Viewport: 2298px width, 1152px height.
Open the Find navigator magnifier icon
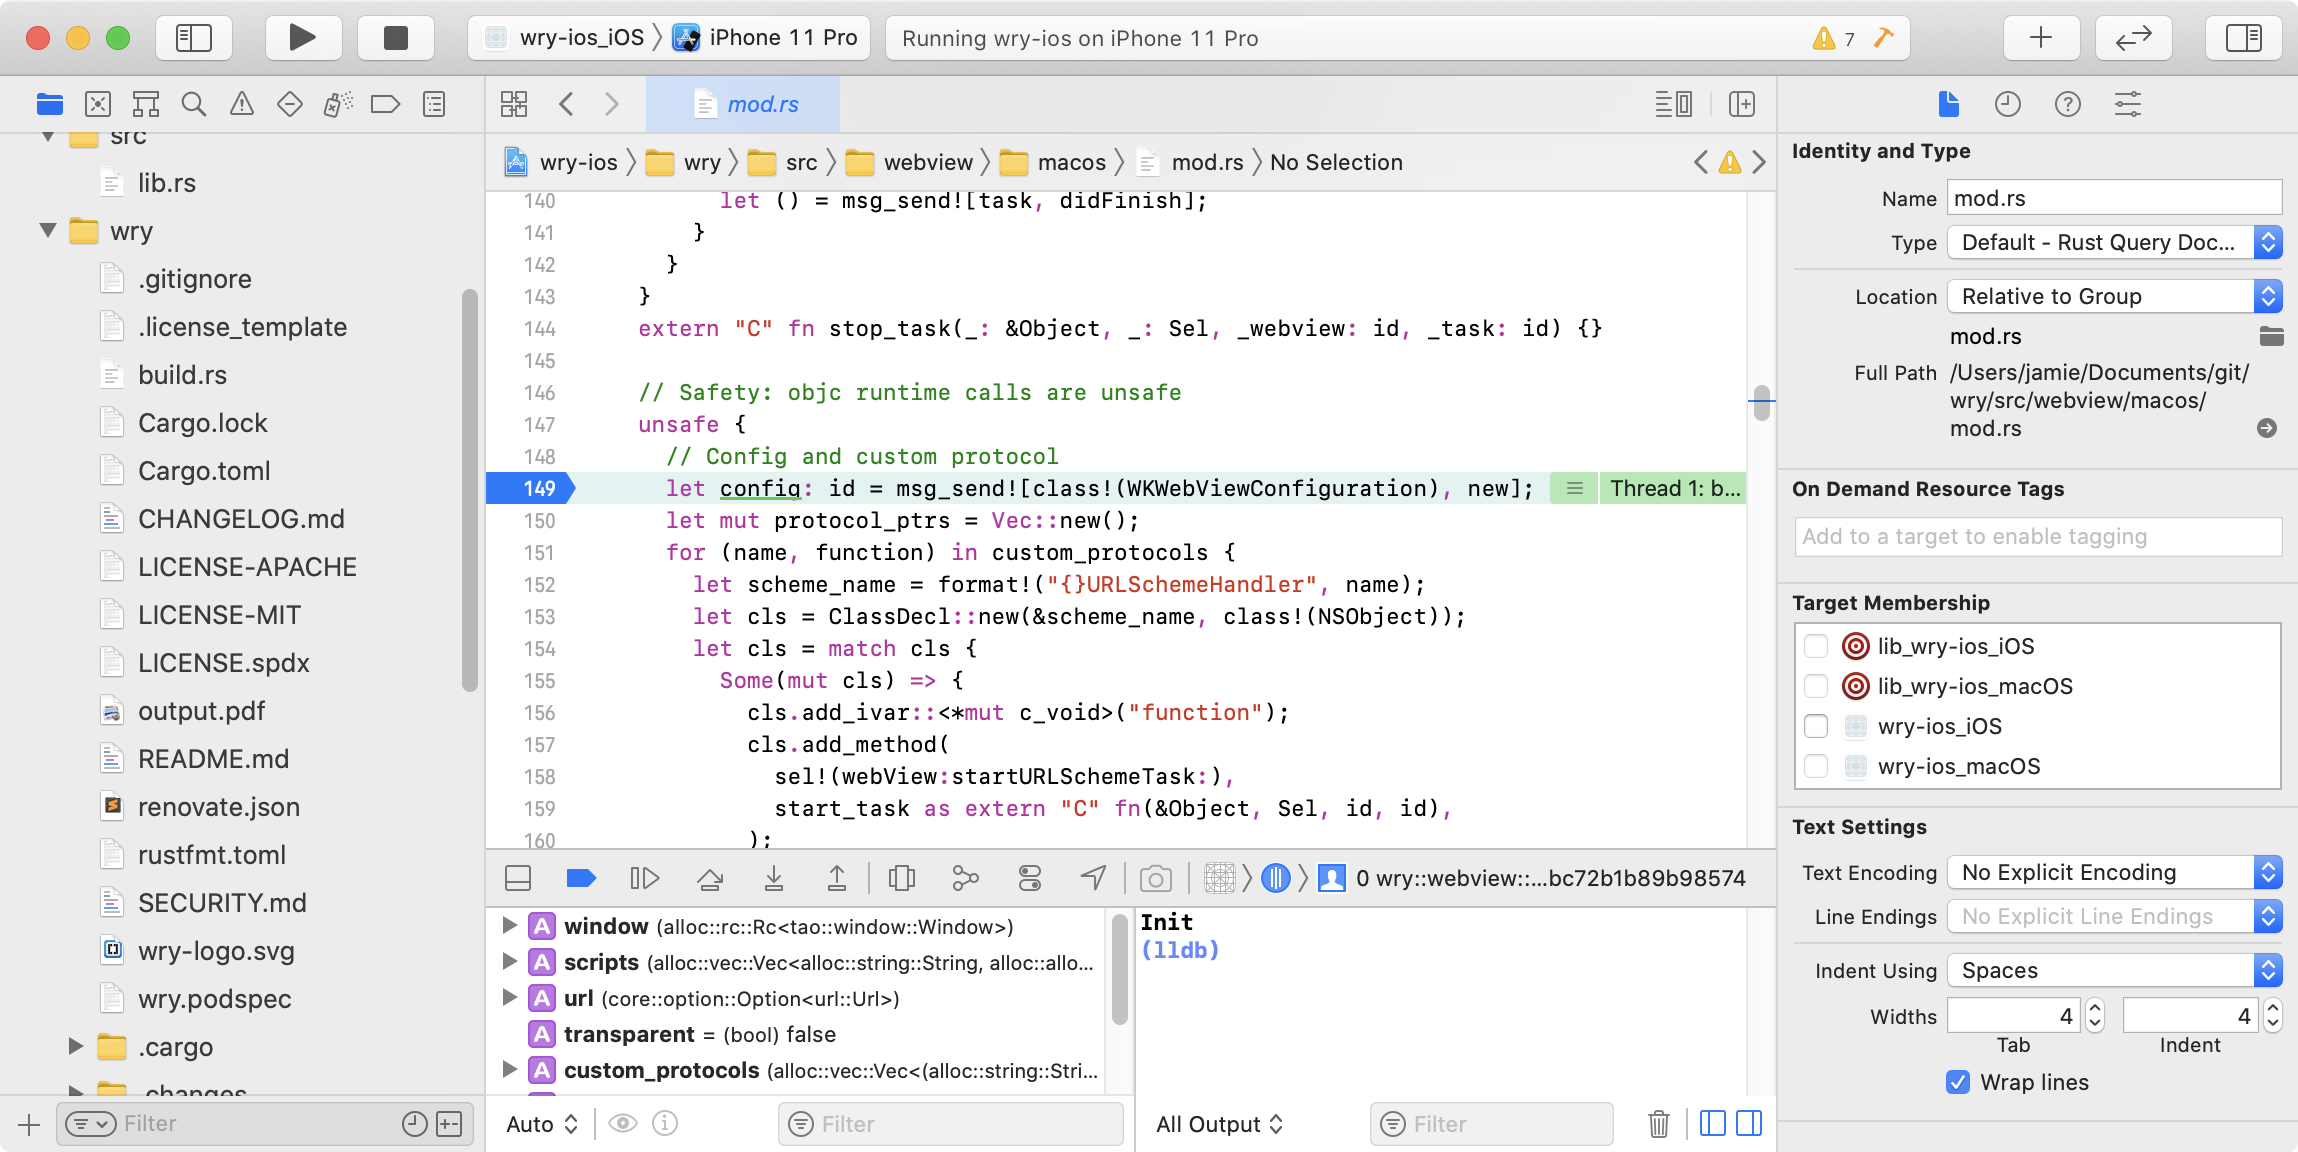[x=194, y=104]
